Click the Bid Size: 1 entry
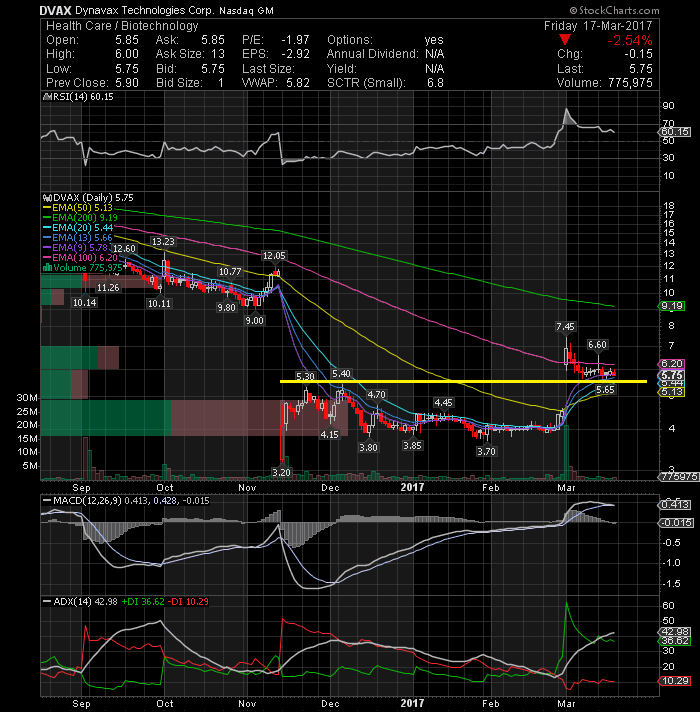The image size is (700, 712). tap(190, 83)
